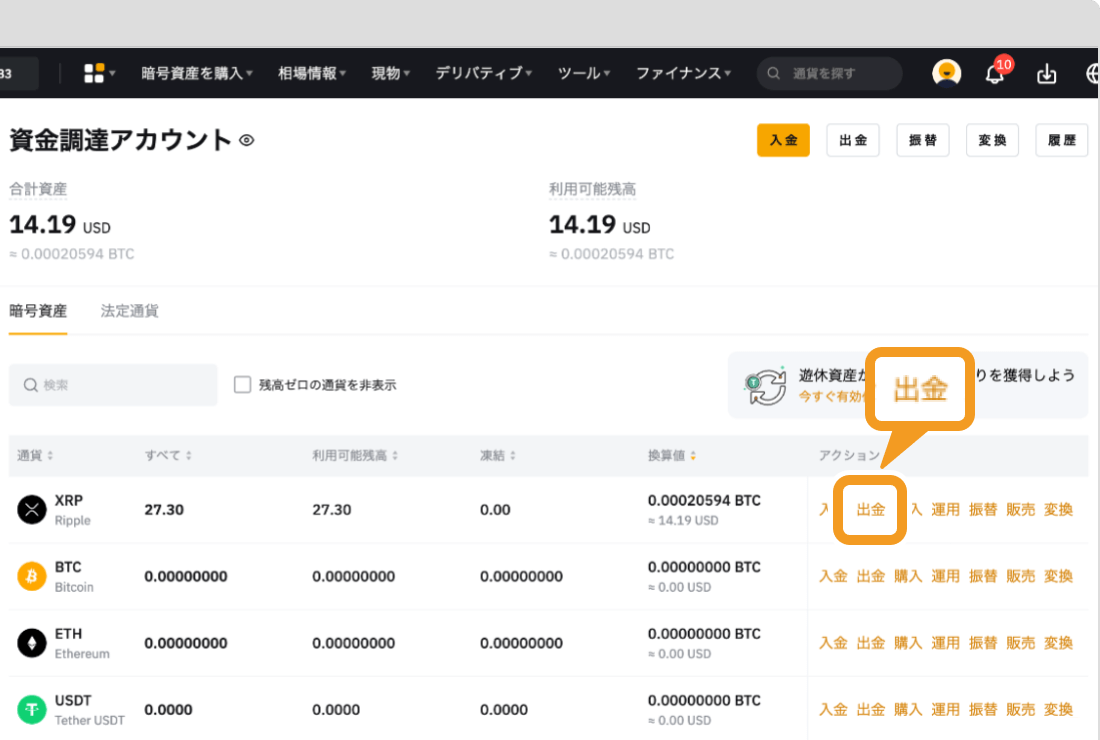Click 販売 in the ETH row
The width and height of the screenshot is (1100, 740).
point(1020,643)
